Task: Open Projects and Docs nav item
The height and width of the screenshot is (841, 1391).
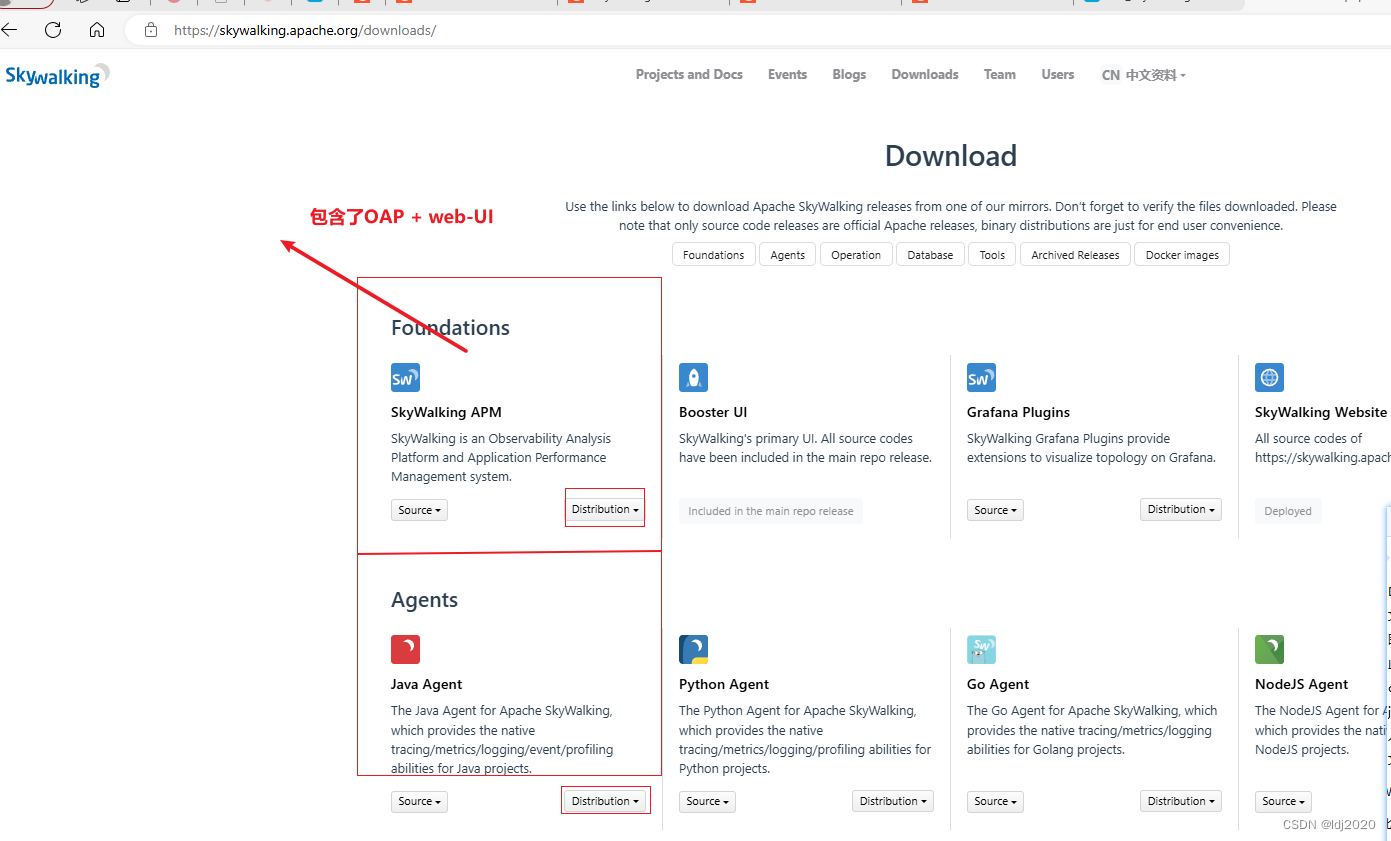Action: [689, 74]
